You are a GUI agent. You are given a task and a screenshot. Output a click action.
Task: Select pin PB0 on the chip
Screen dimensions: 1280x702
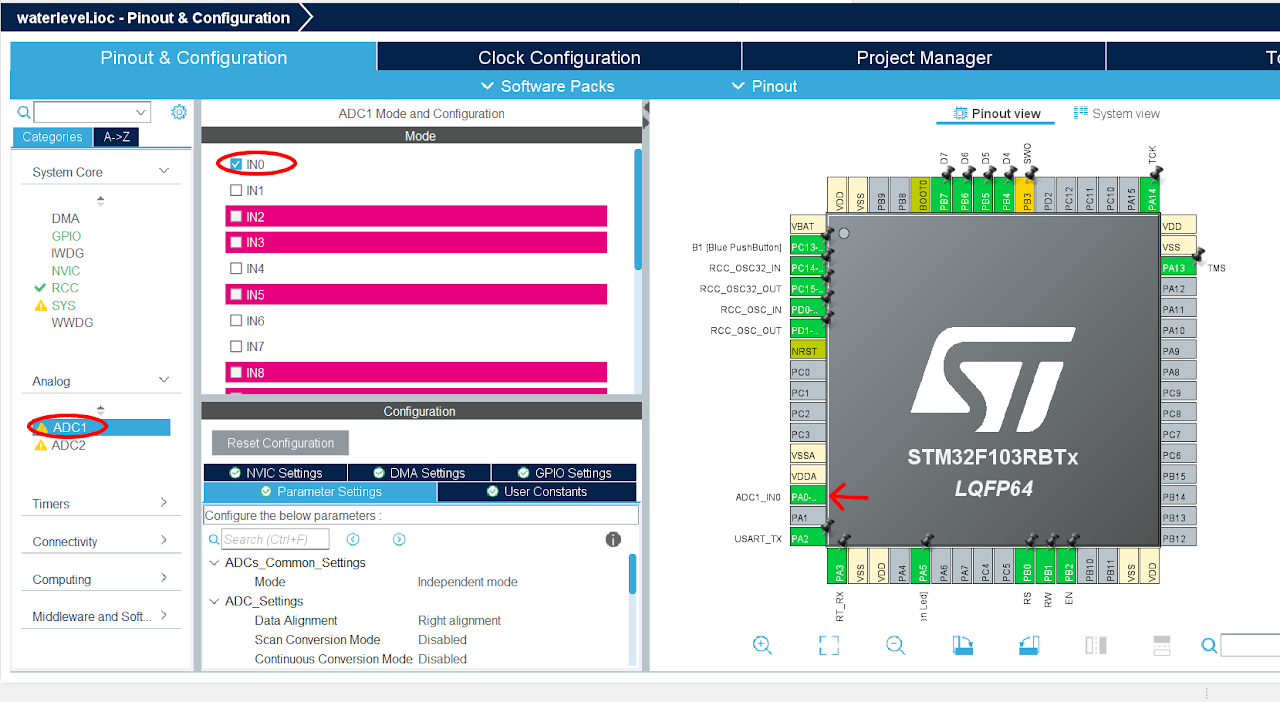(x=1027, y=566)
